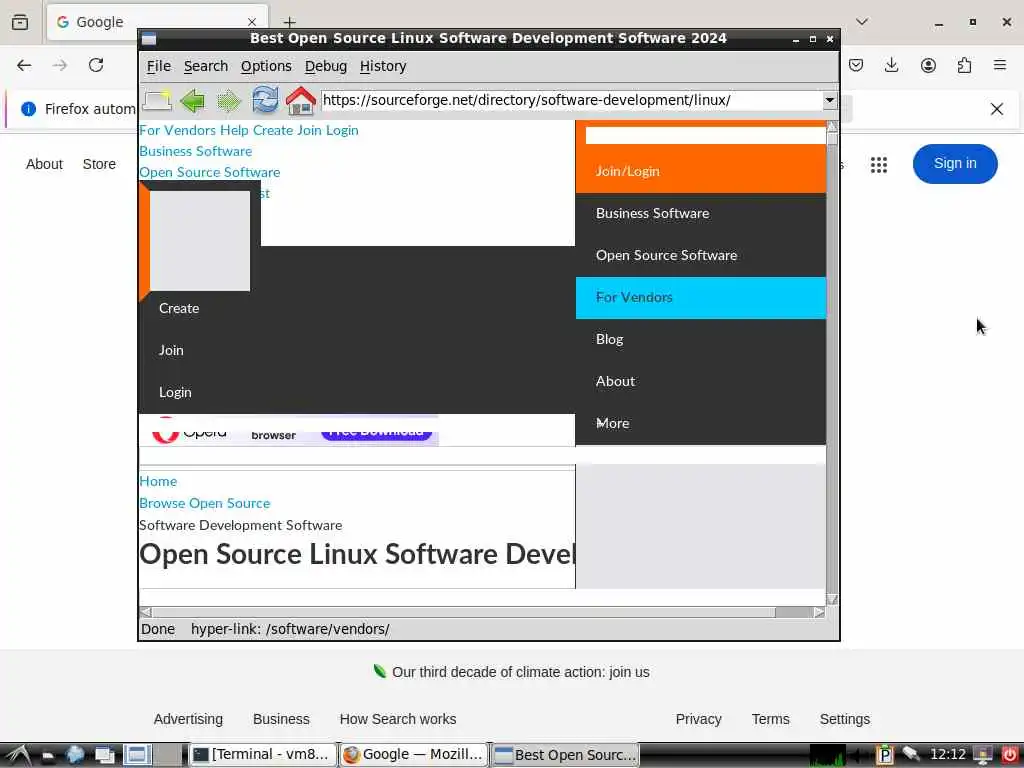Screen dimensions: 1024x768
Task: Open the Google apps grid icon
Action: [x=879, y=165]
